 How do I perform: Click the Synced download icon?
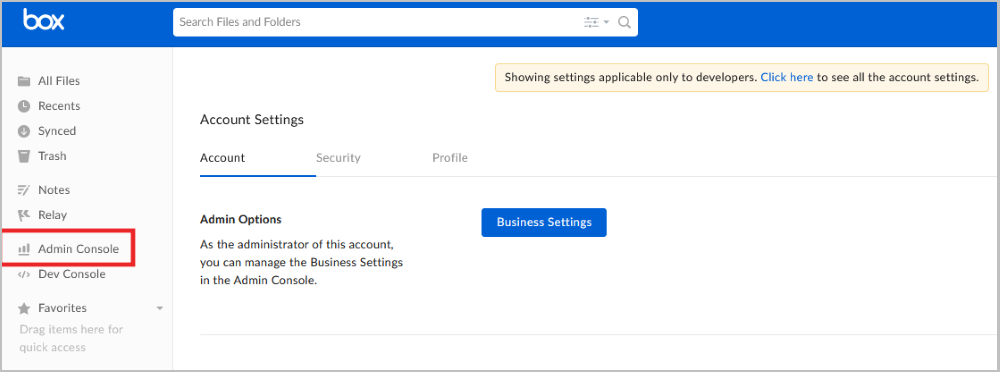[24, 131]
